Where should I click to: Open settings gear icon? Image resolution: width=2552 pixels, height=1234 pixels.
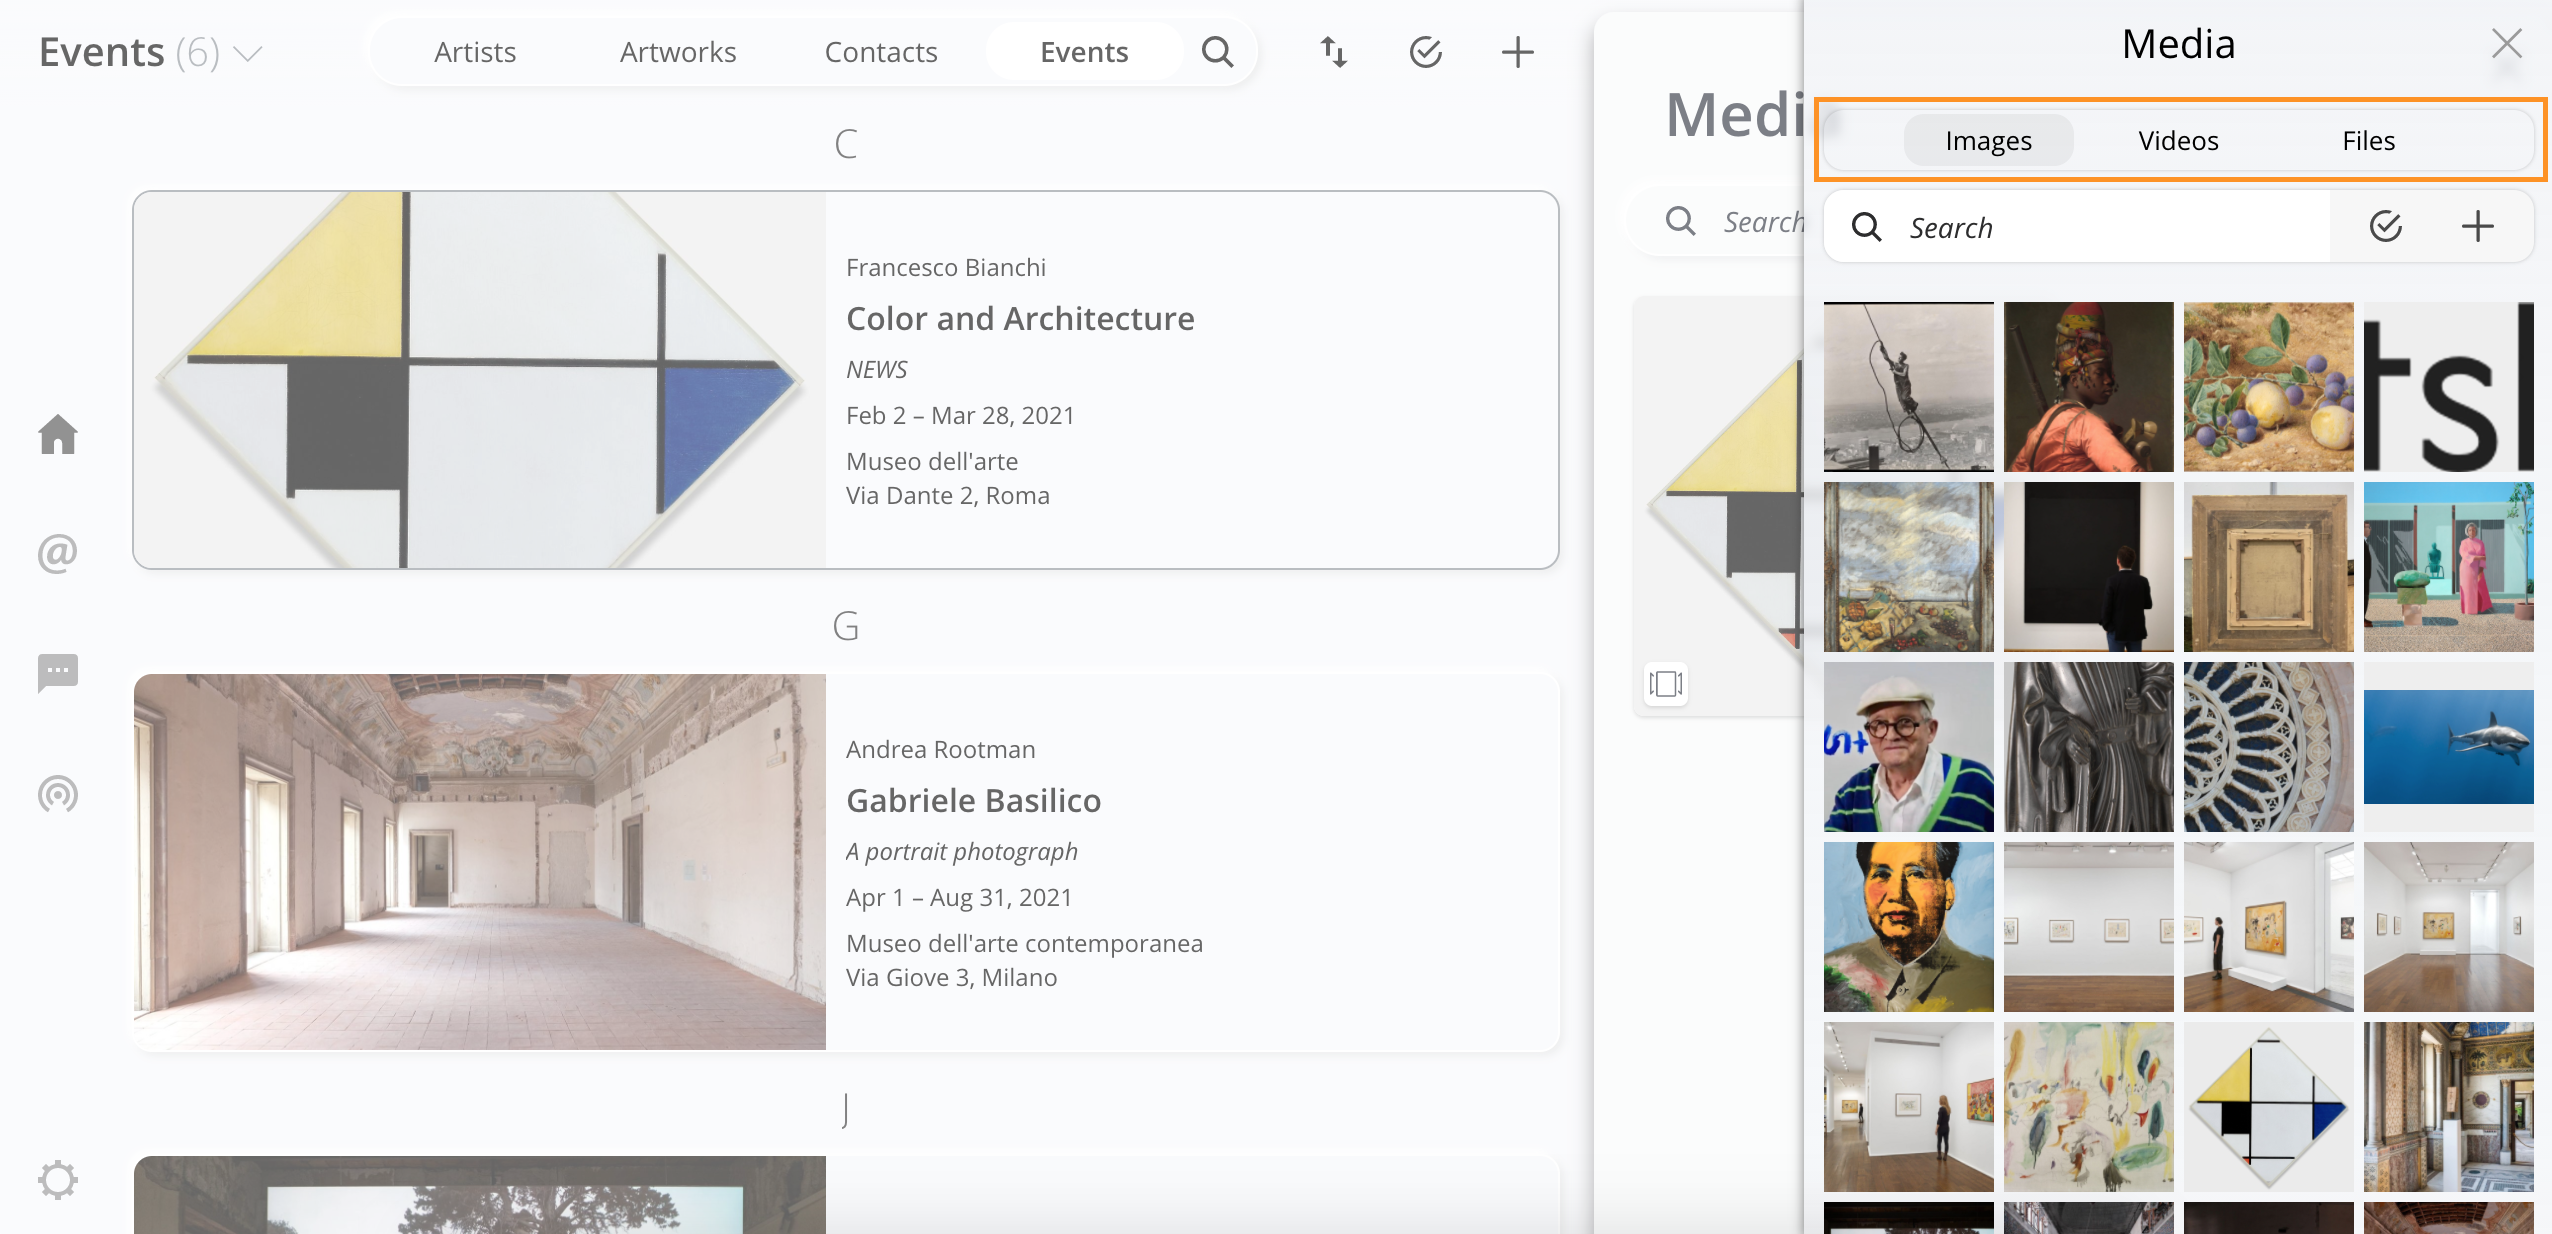pyautogui.click(x=58, y=1180)
